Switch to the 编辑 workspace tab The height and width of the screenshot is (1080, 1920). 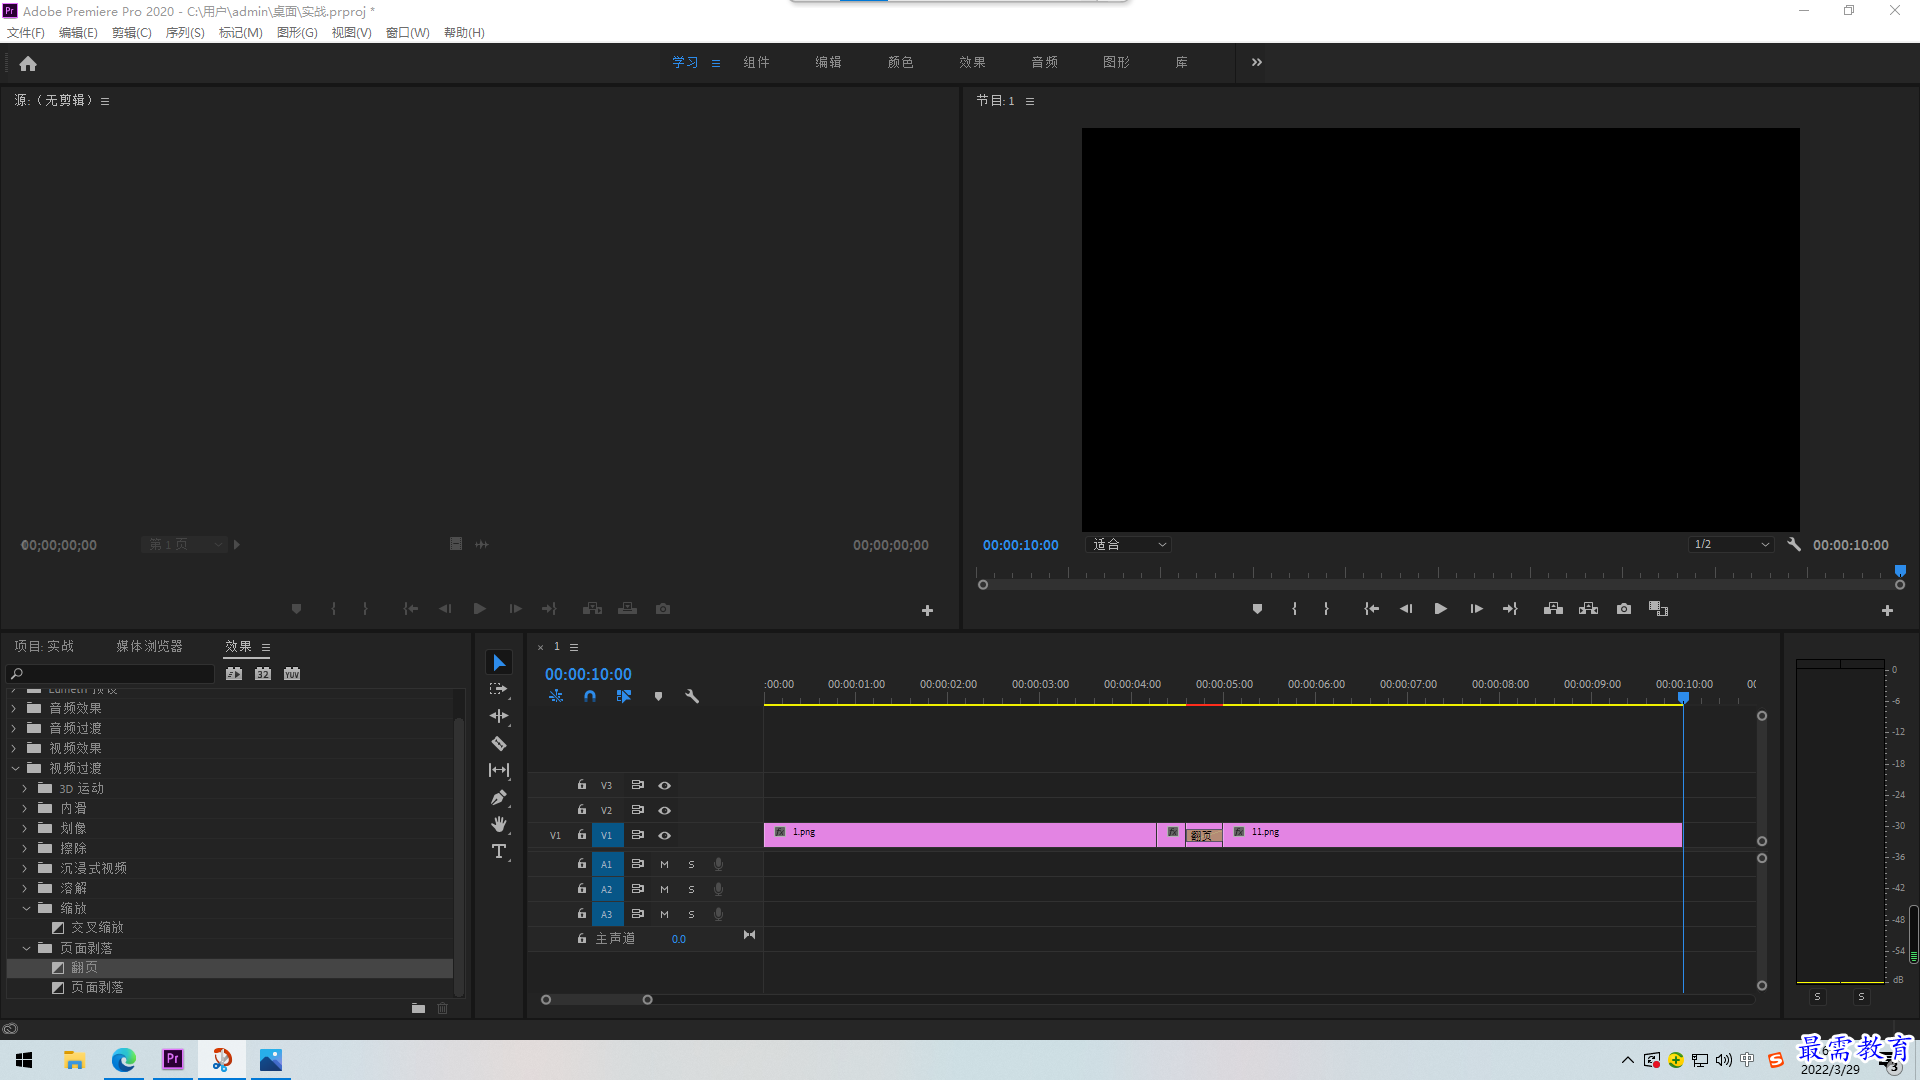(828, 62)
